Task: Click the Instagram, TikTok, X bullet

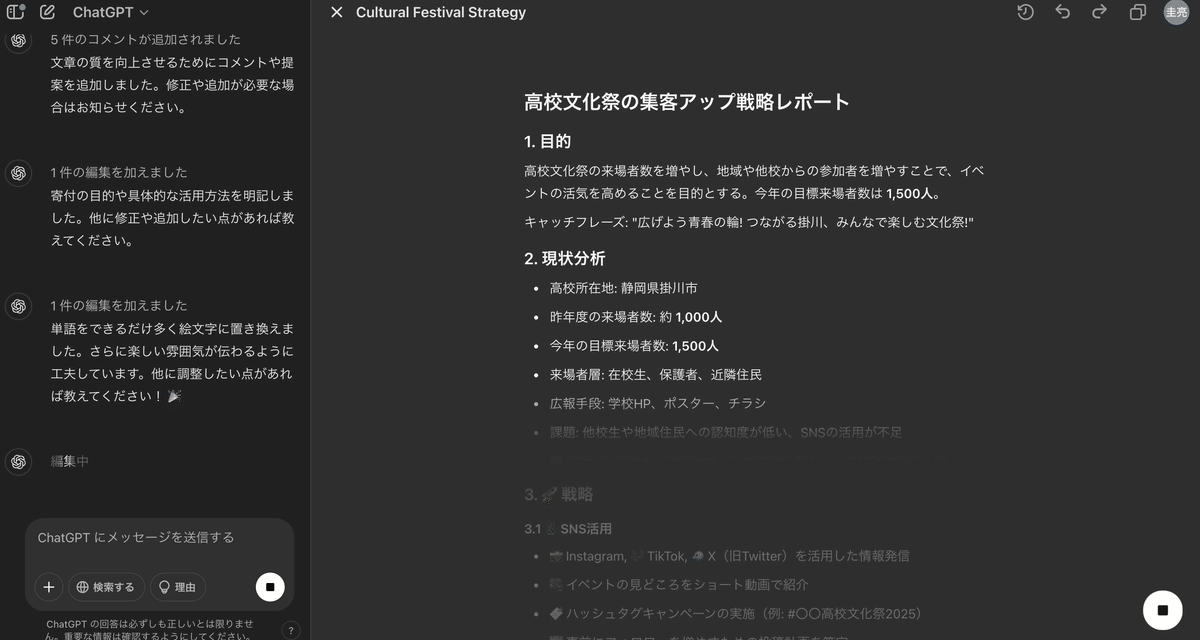Action: 730,556
